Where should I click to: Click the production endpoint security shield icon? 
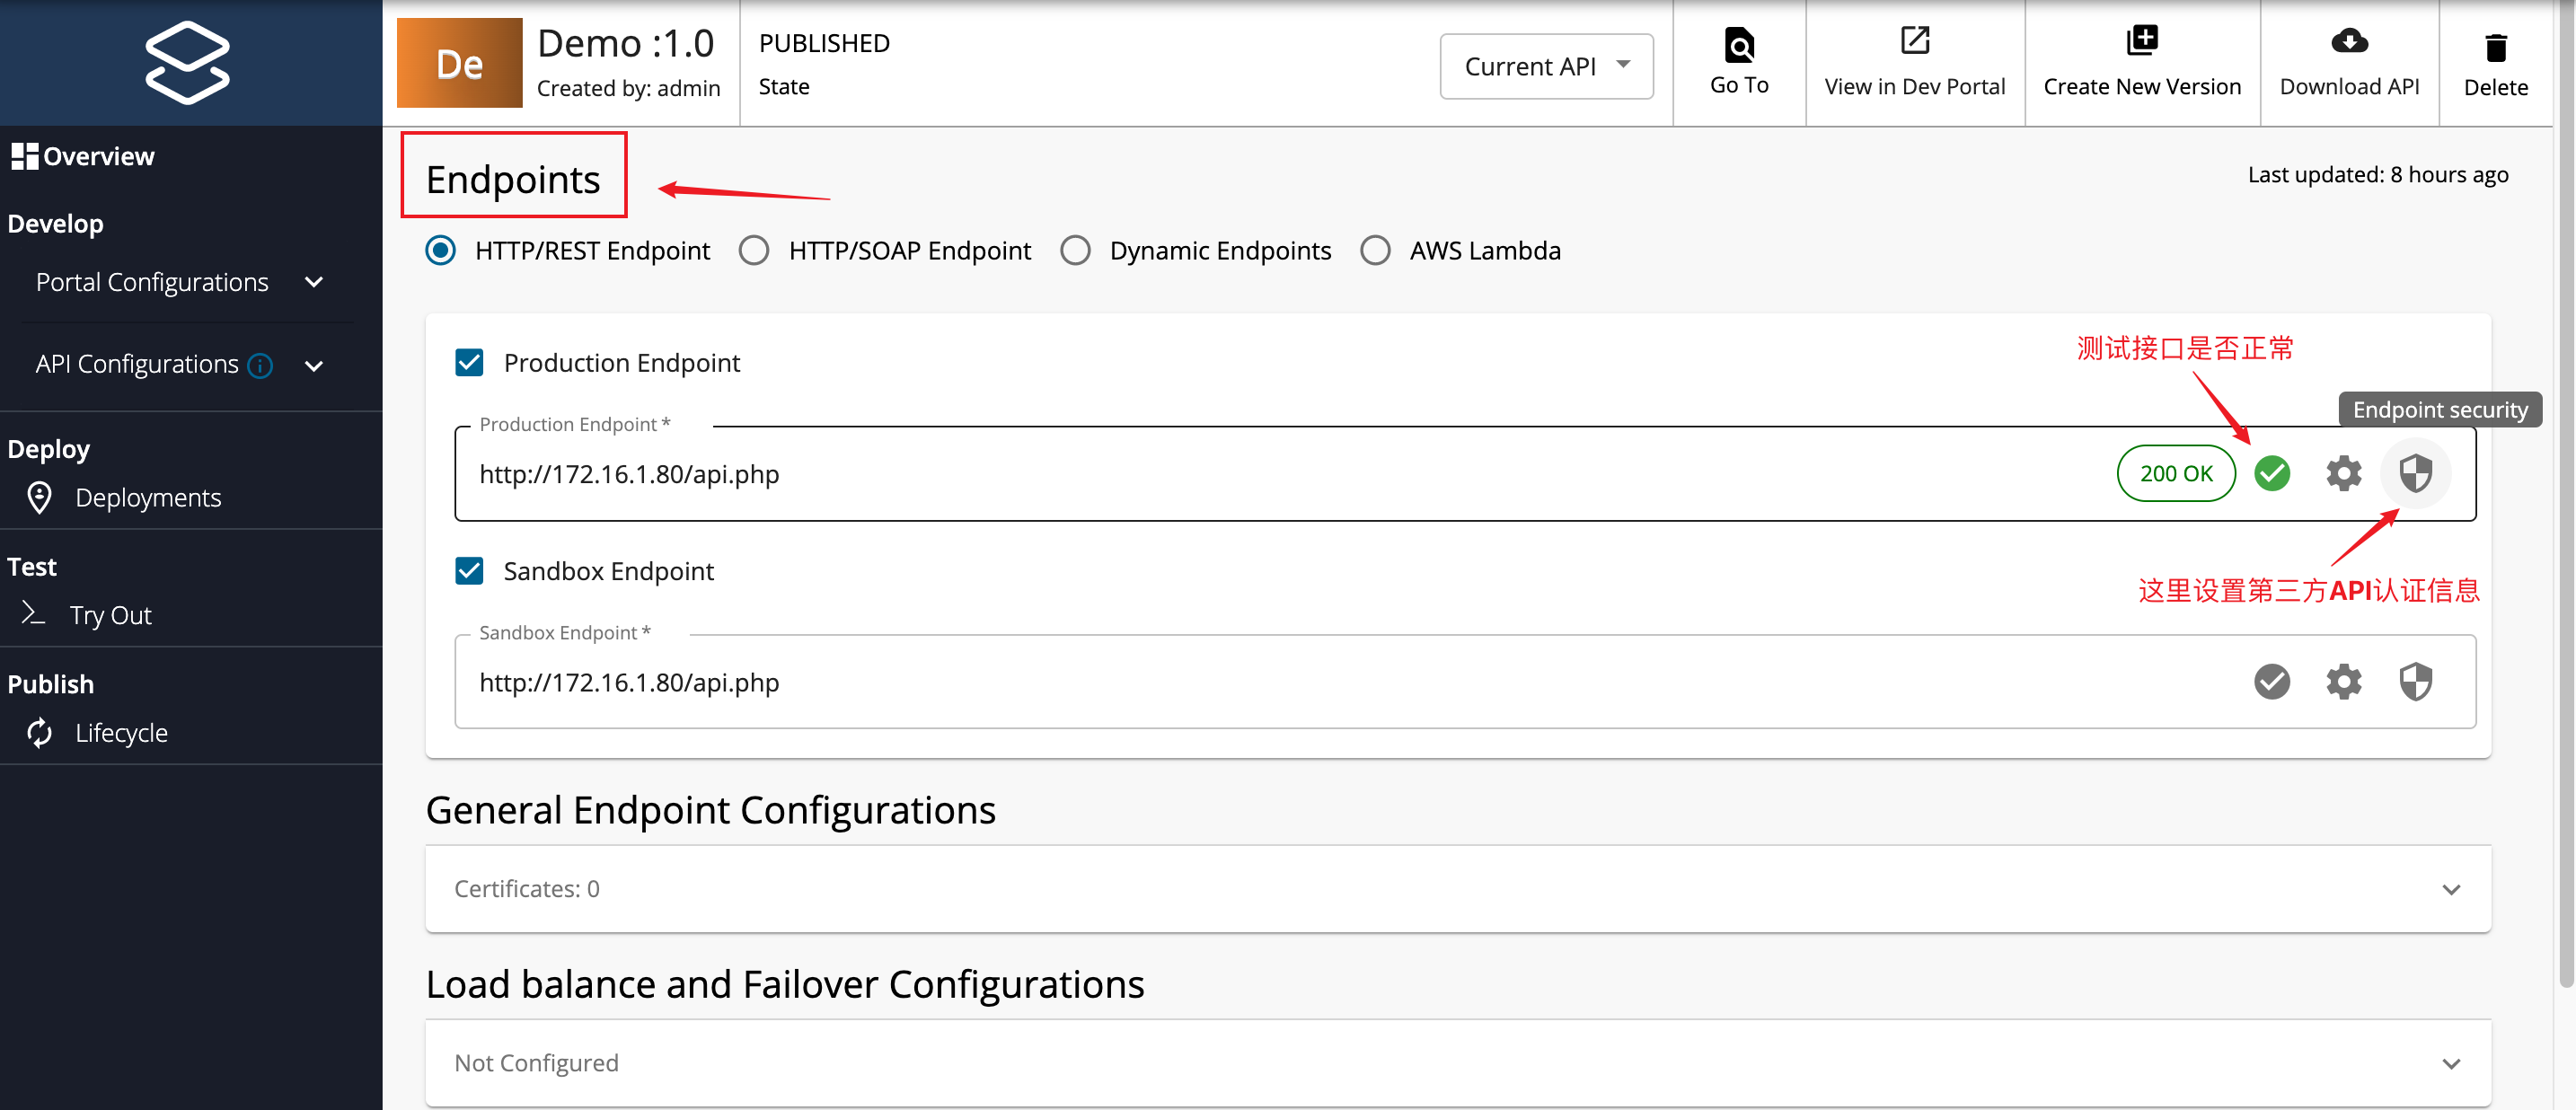(2415, 473)
